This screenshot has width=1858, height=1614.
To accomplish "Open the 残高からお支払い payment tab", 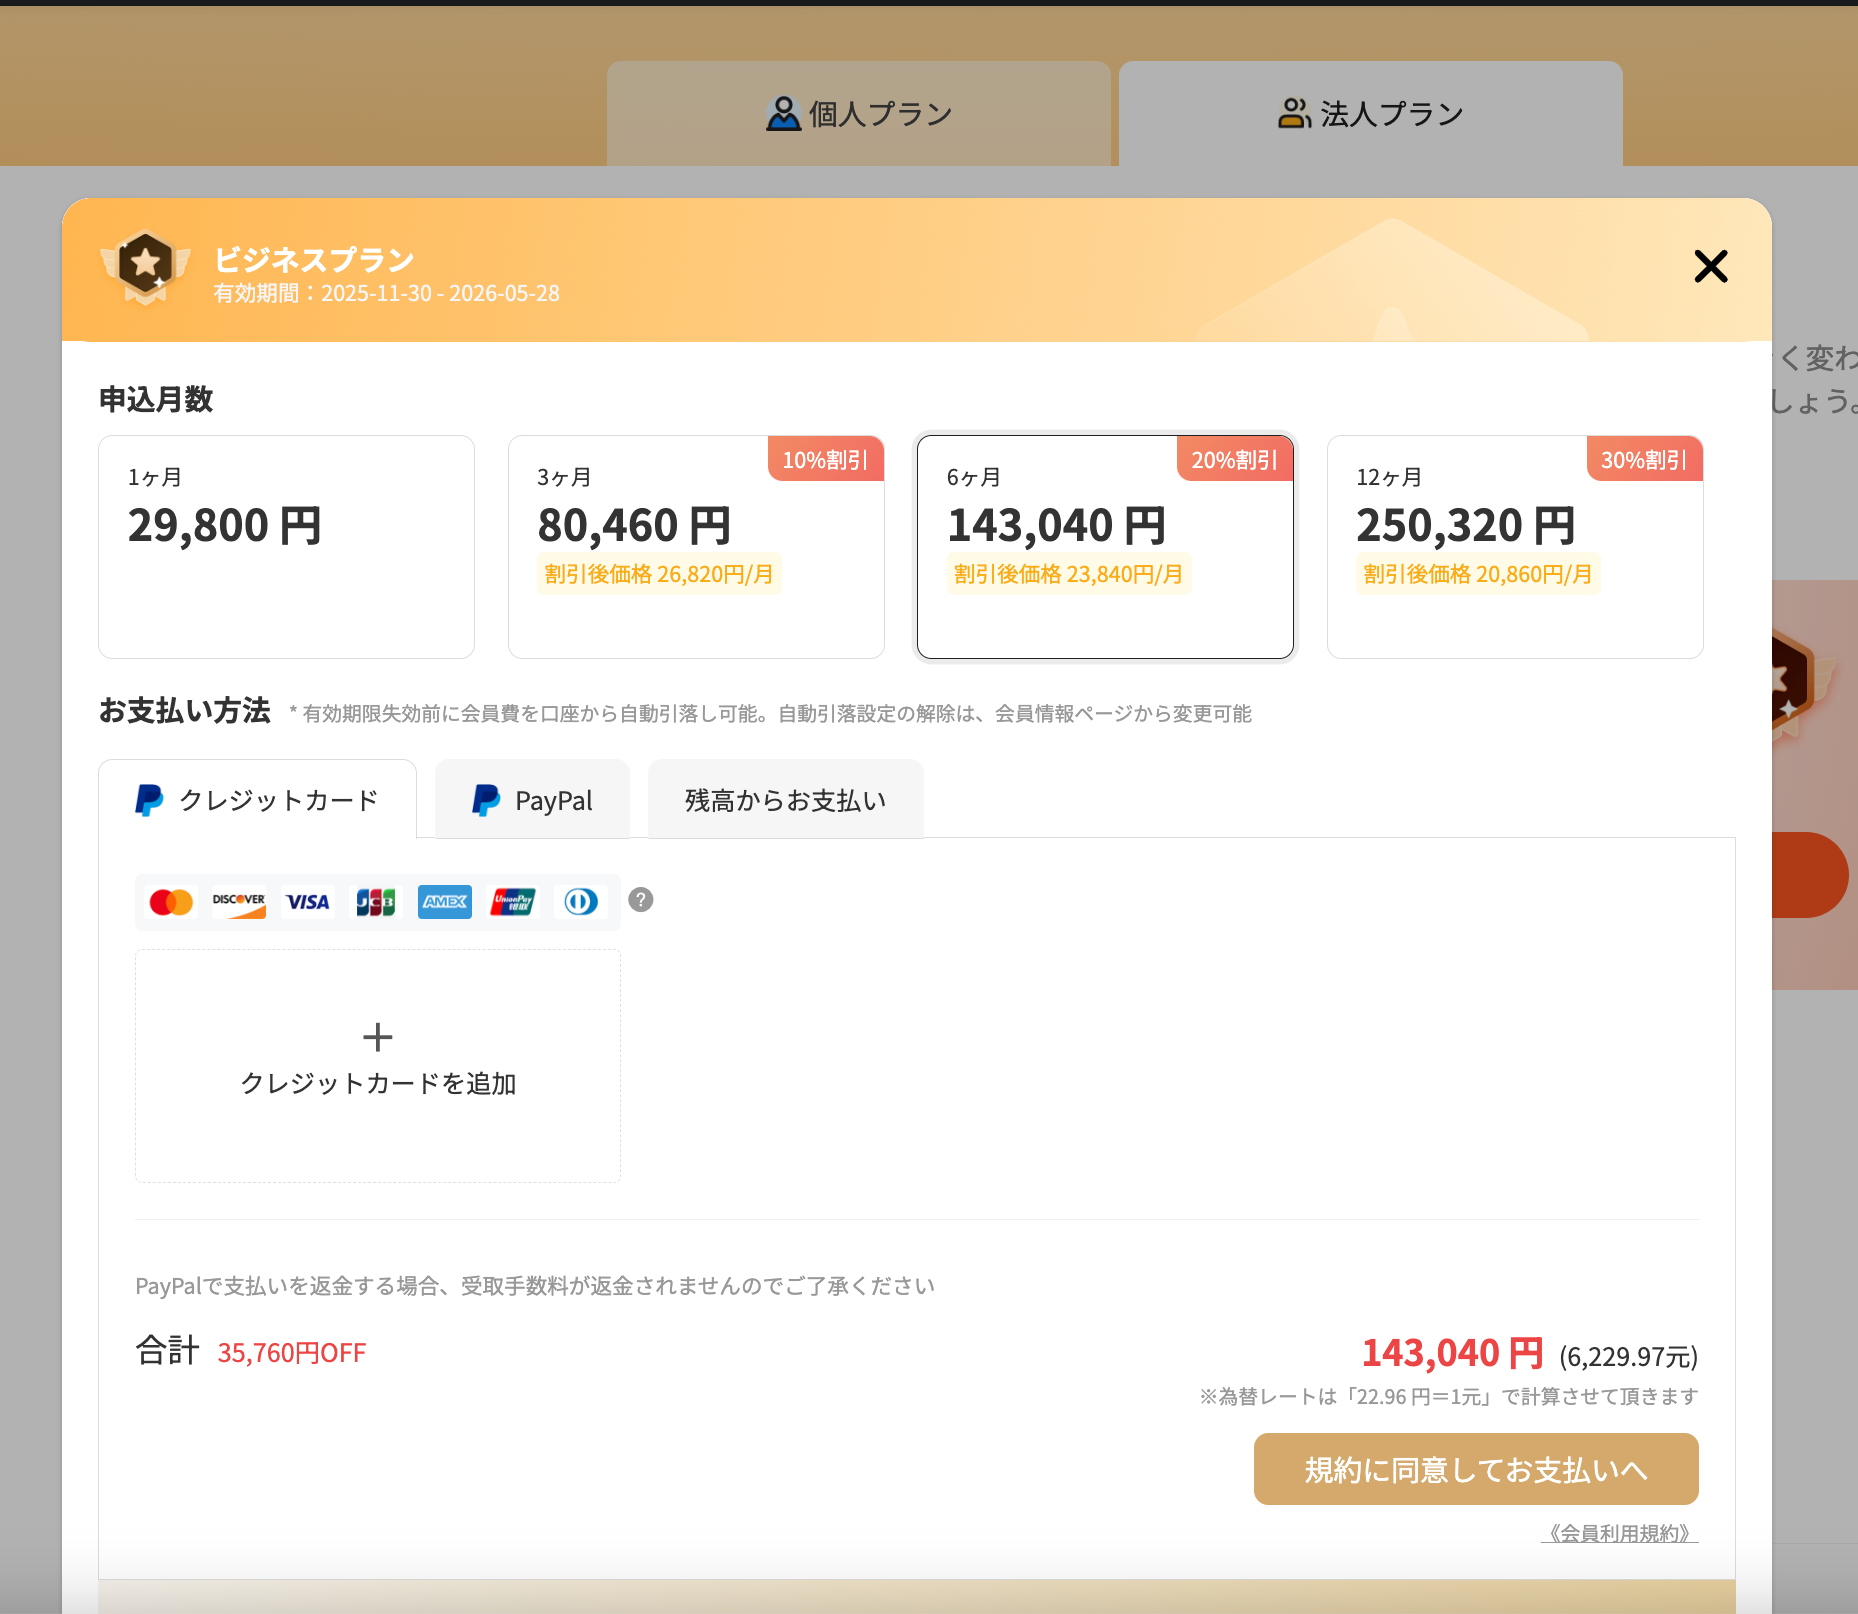I will (785, 800).
